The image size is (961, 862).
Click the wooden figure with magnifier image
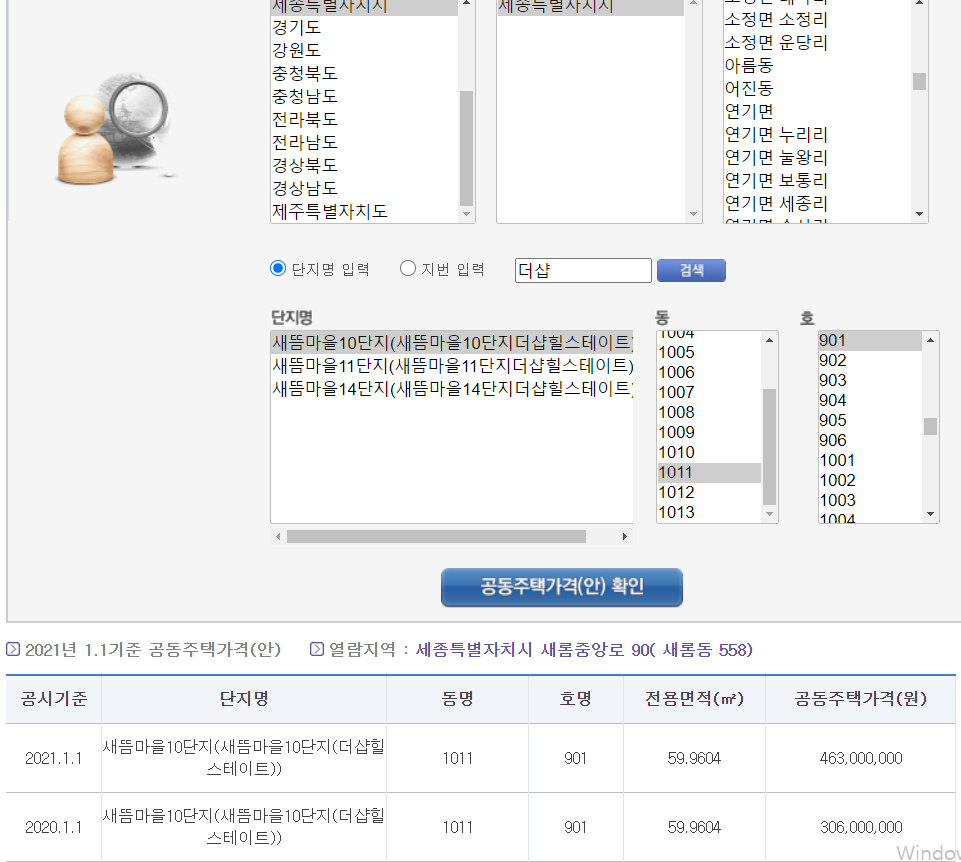click(115, 129)
